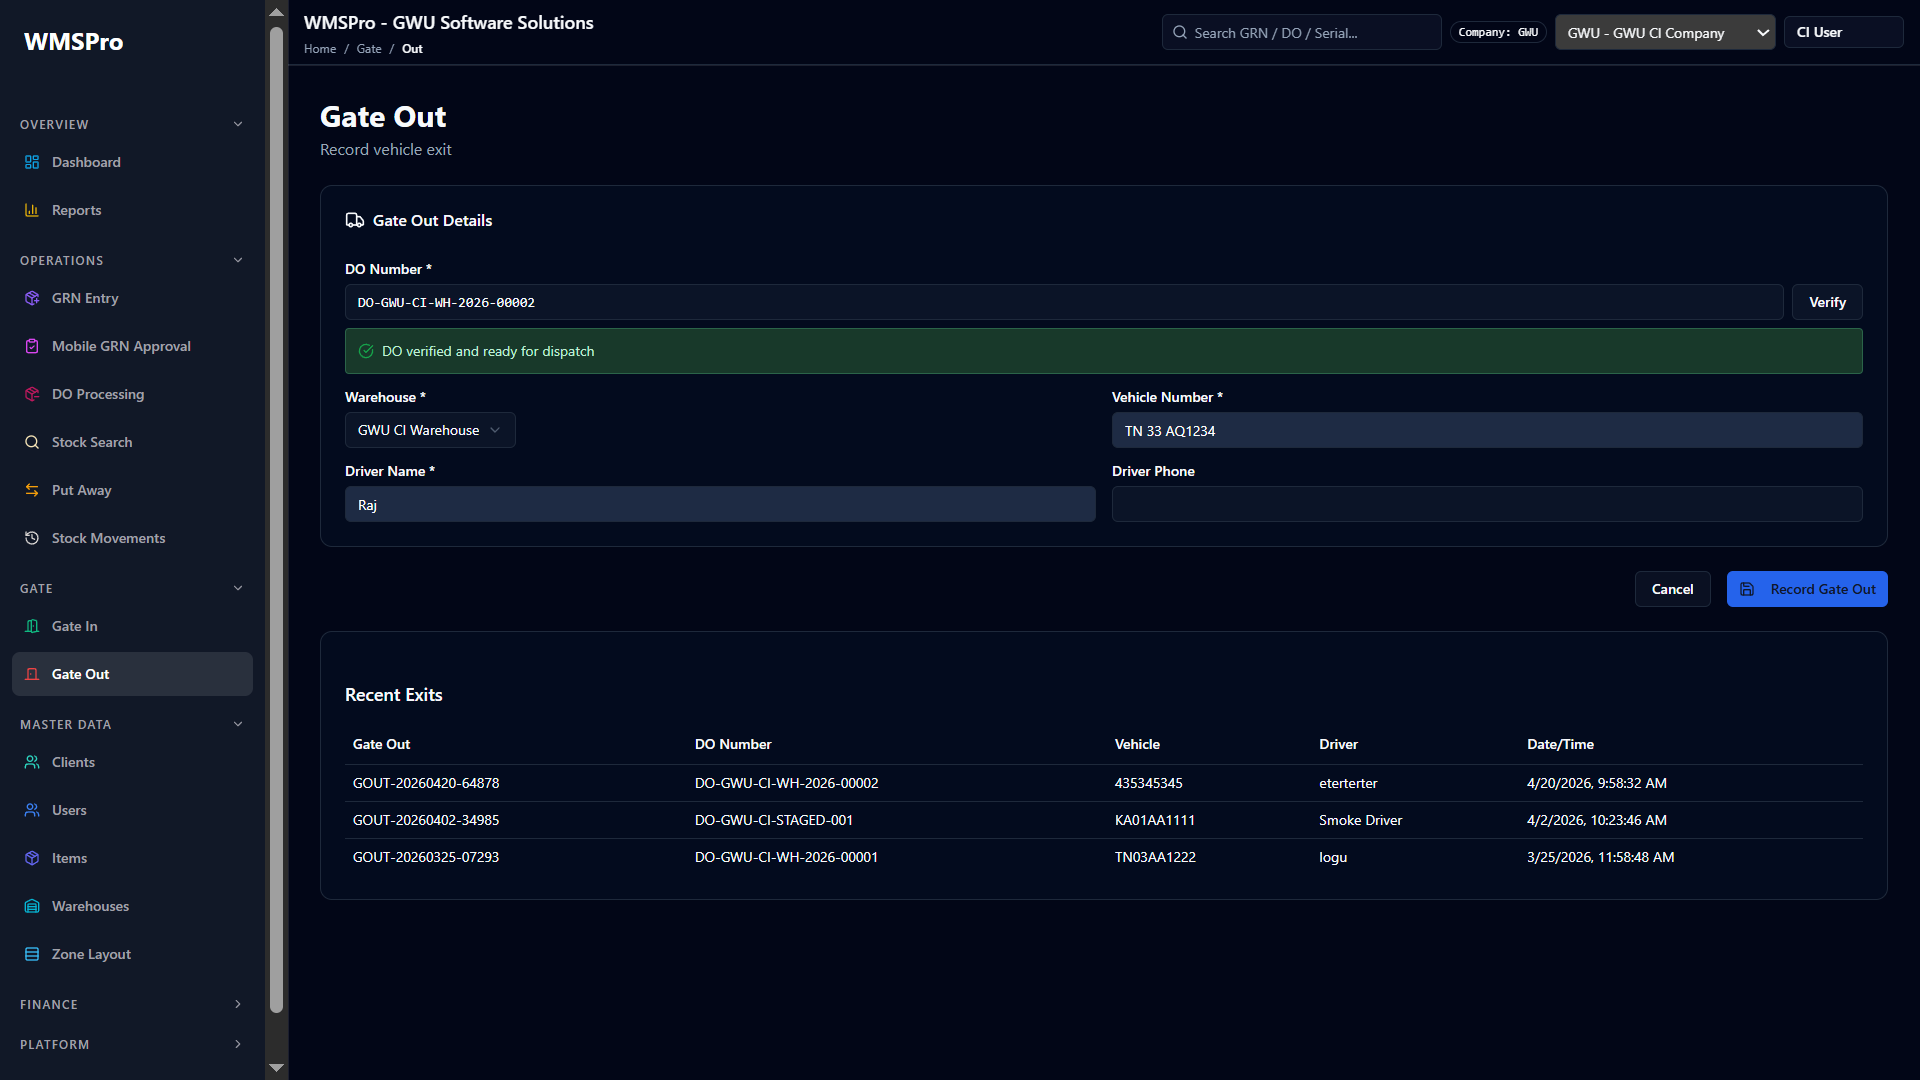Screen dimensions: 1920x1080
Task: Click the Gate In door icon
Action: point(32,626)
